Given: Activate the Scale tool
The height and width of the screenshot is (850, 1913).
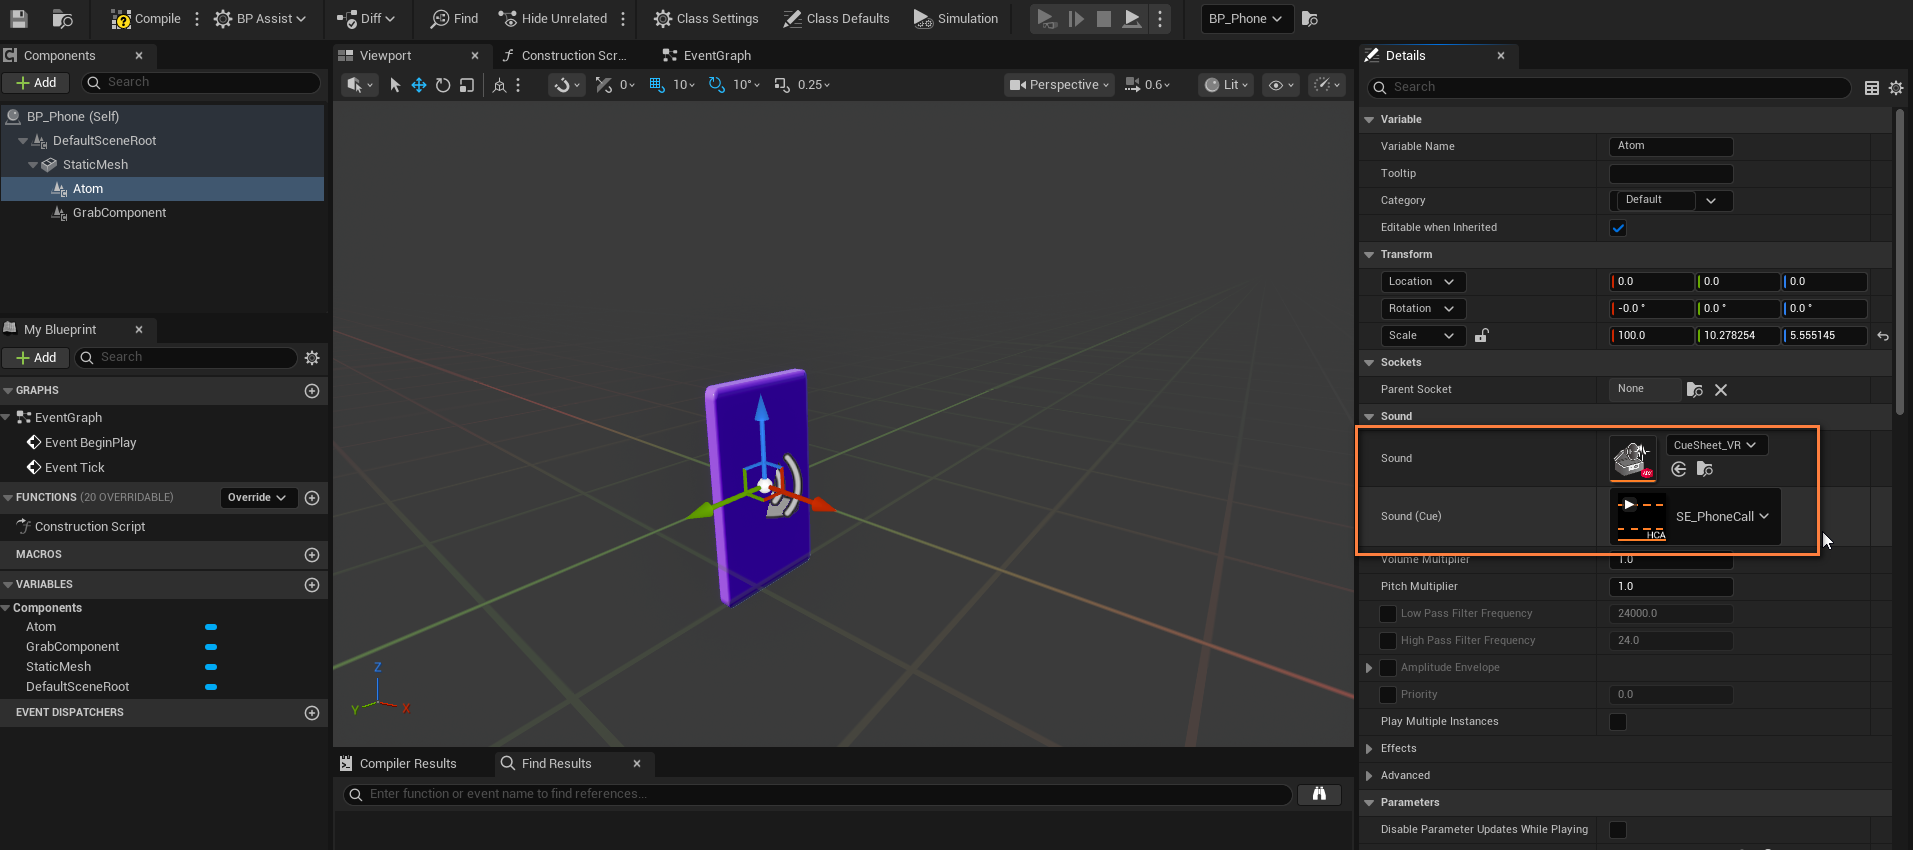Looking at the screenshot, I should (x=467, y=85).
